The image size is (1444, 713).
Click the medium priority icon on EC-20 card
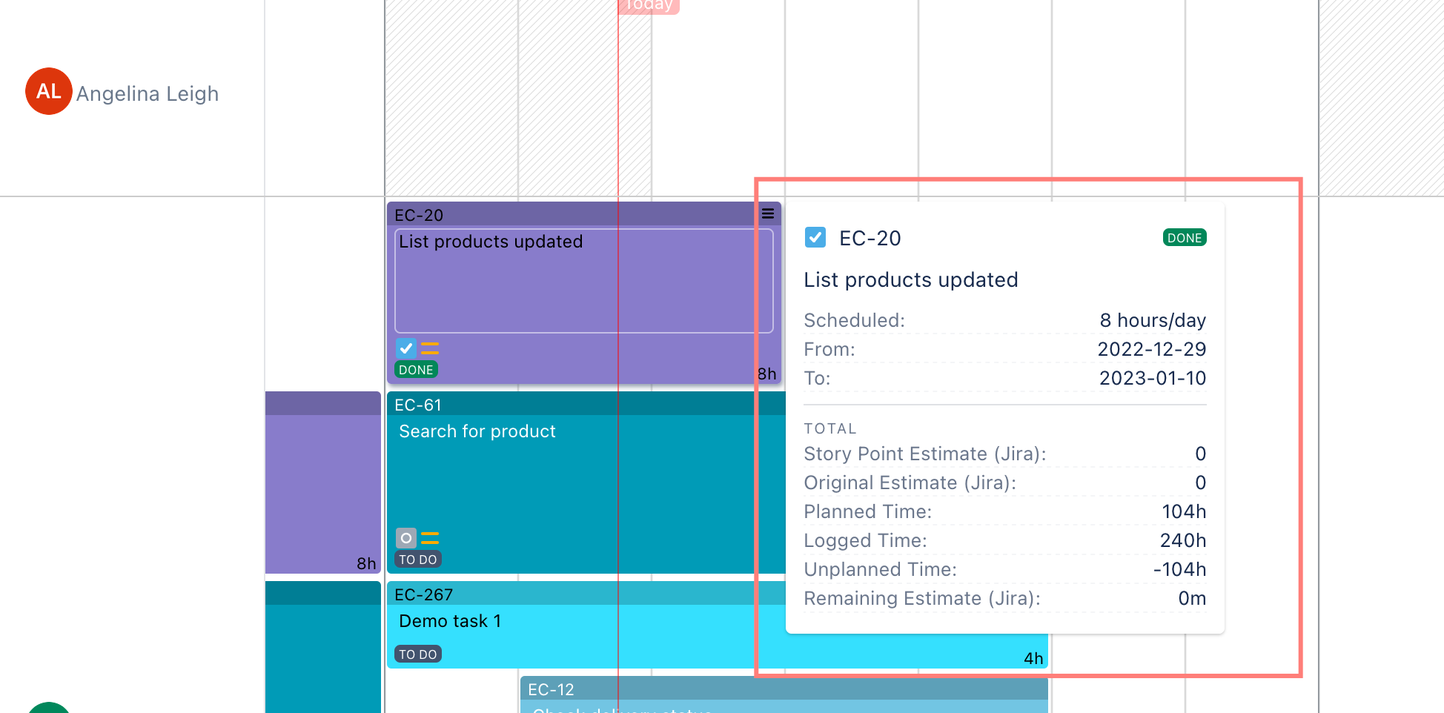[430, 348]
